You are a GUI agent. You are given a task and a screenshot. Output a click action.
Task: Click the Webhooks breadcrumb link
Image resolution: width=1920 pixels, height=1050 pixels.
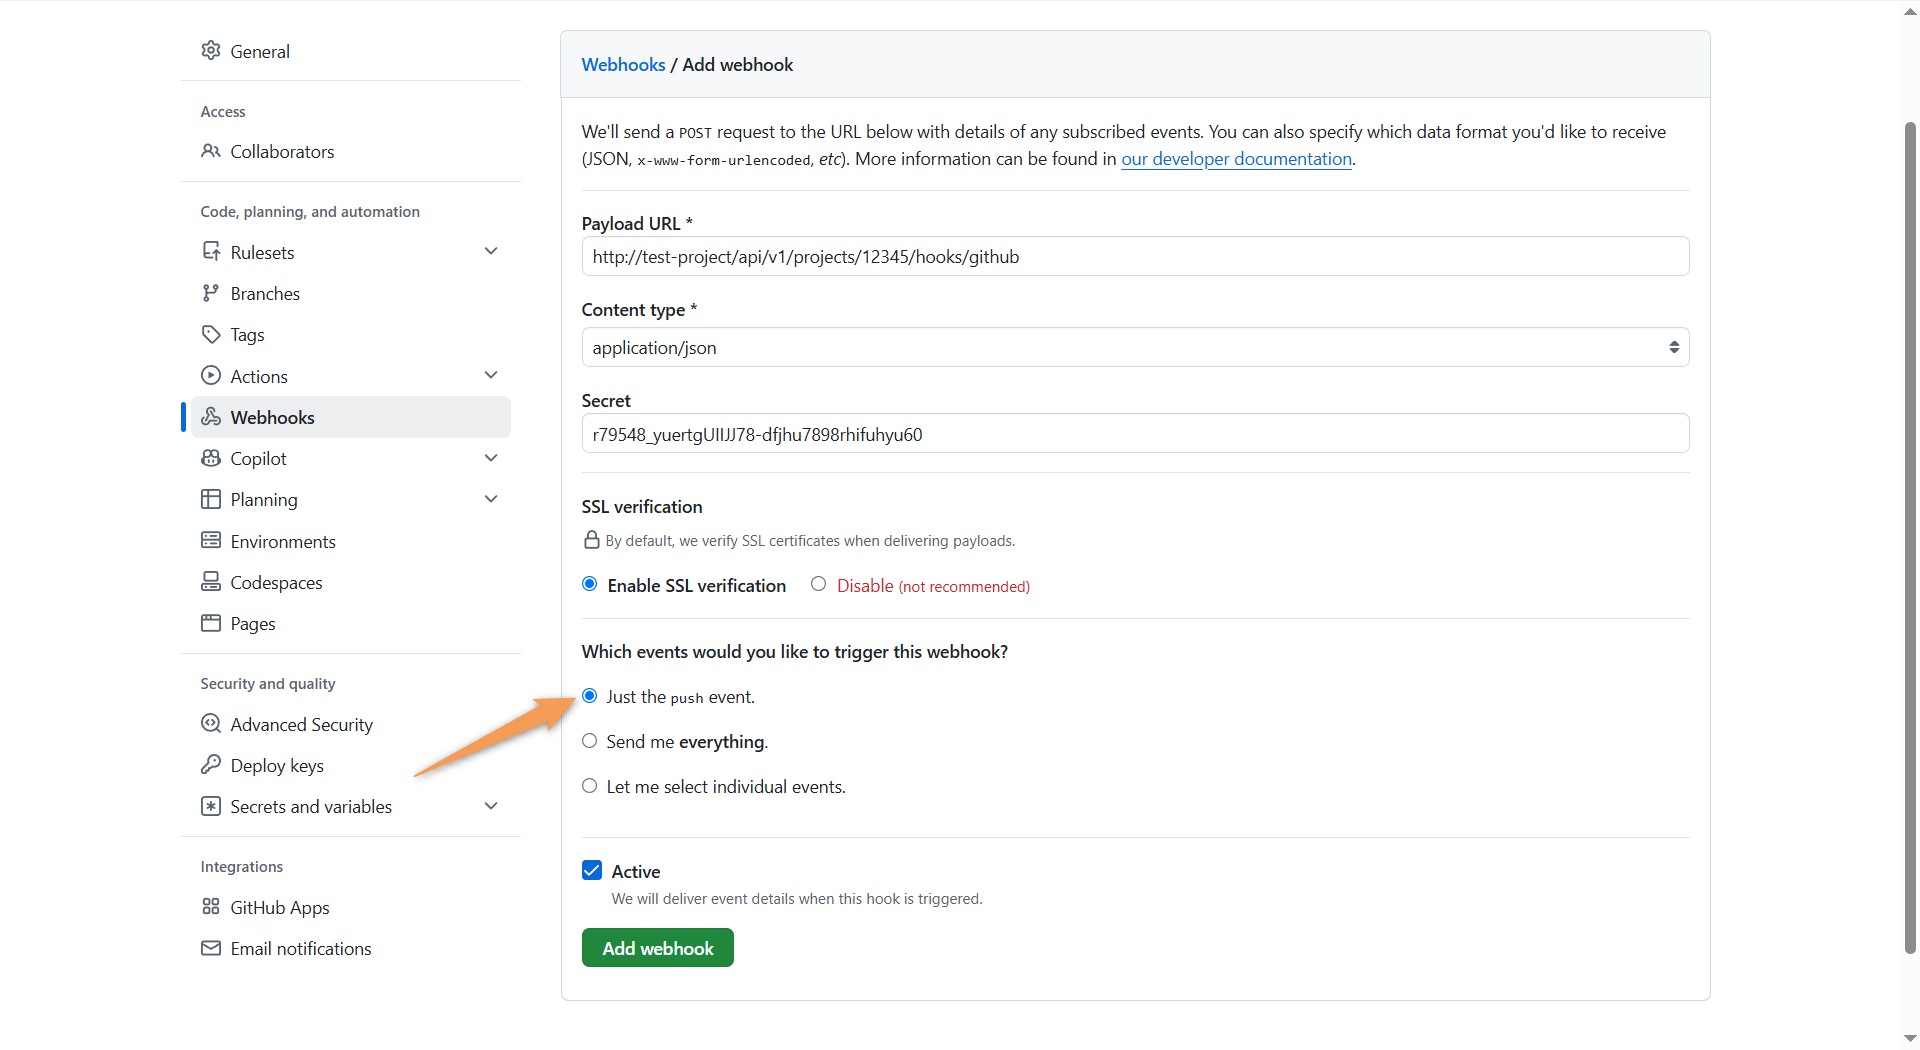click(623, 64)
